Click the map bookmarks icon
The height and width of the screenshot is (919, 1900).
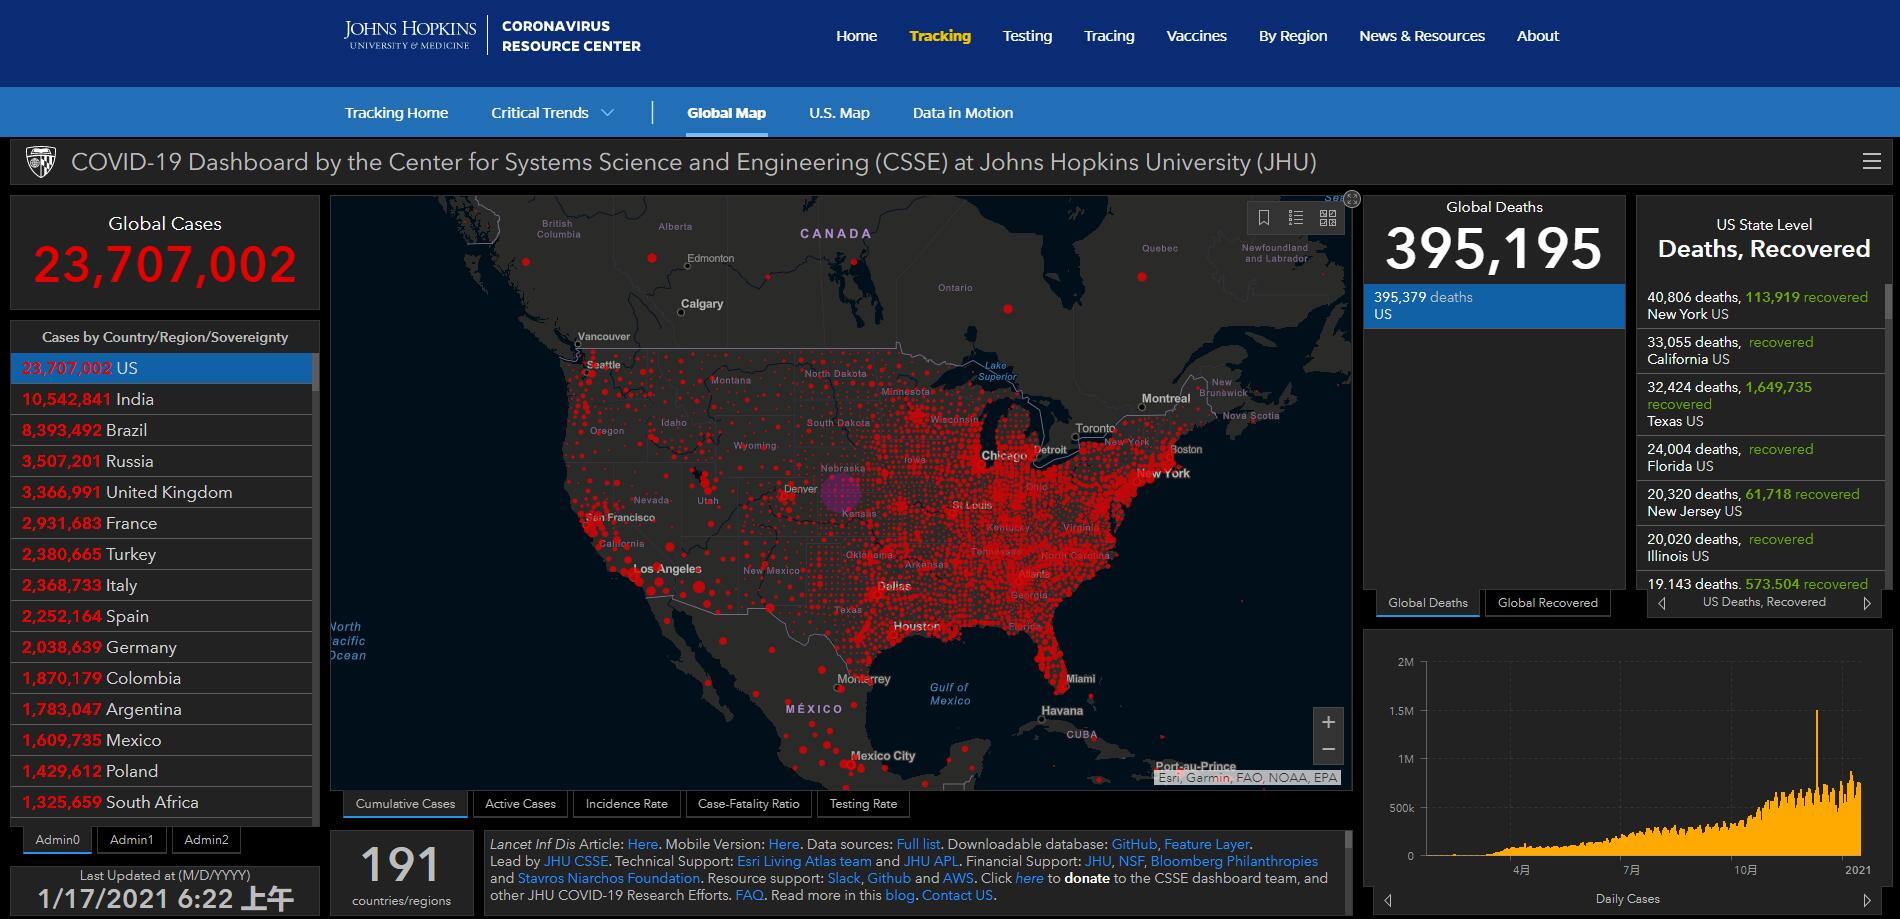(1264, 218)
